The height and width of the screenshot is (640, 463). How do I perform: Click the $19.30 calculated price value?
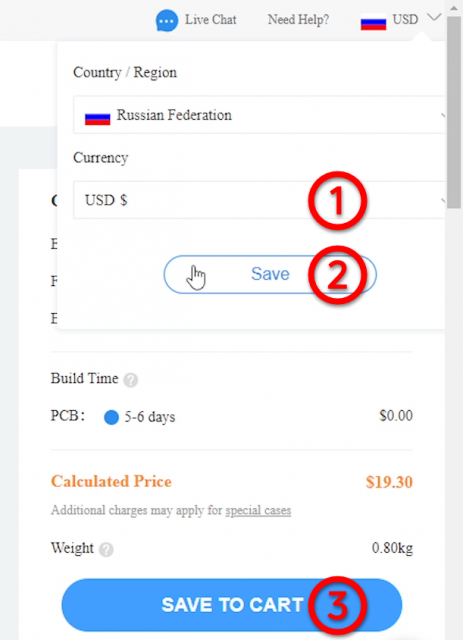coord(389,482)
